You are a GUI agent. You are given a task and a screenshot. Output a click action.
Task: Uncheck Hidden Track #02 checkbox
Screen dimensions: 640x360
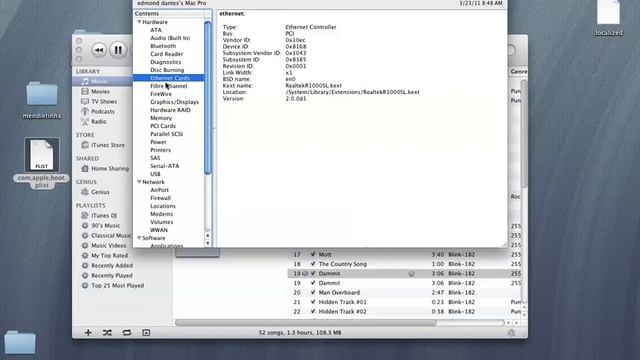(313, 311)
